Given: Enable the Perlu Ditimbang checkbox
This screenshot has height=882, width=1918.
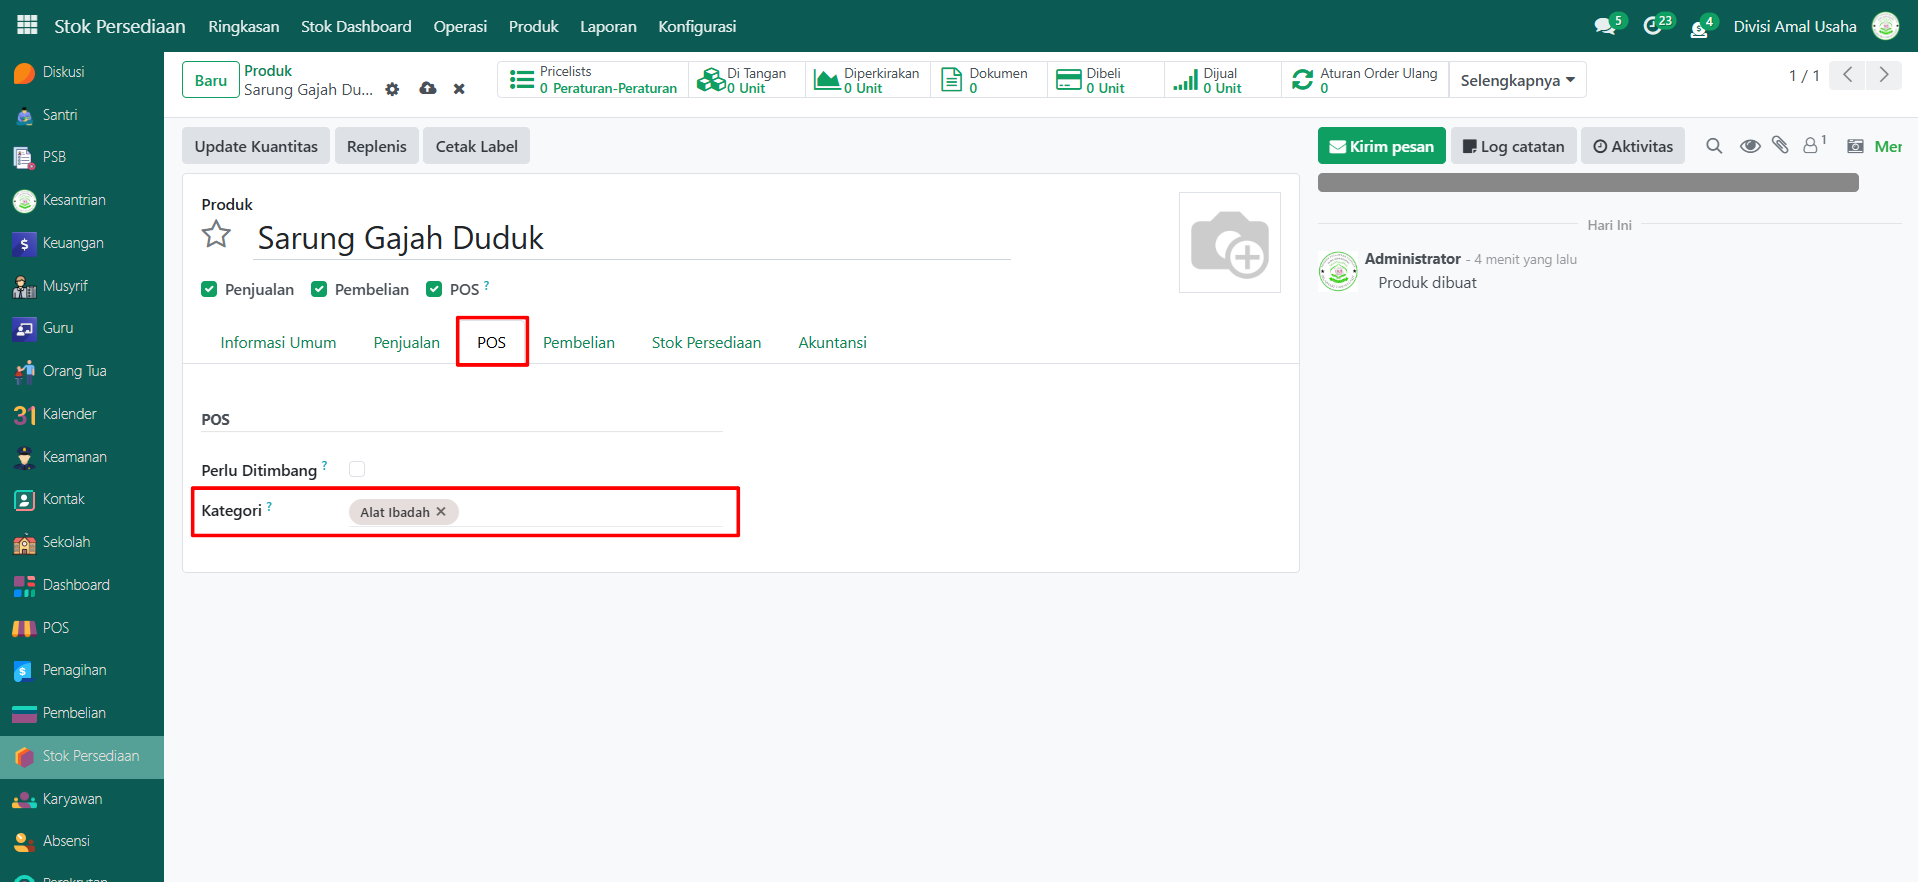Looking at the screenshot, I should pos(357,469).
